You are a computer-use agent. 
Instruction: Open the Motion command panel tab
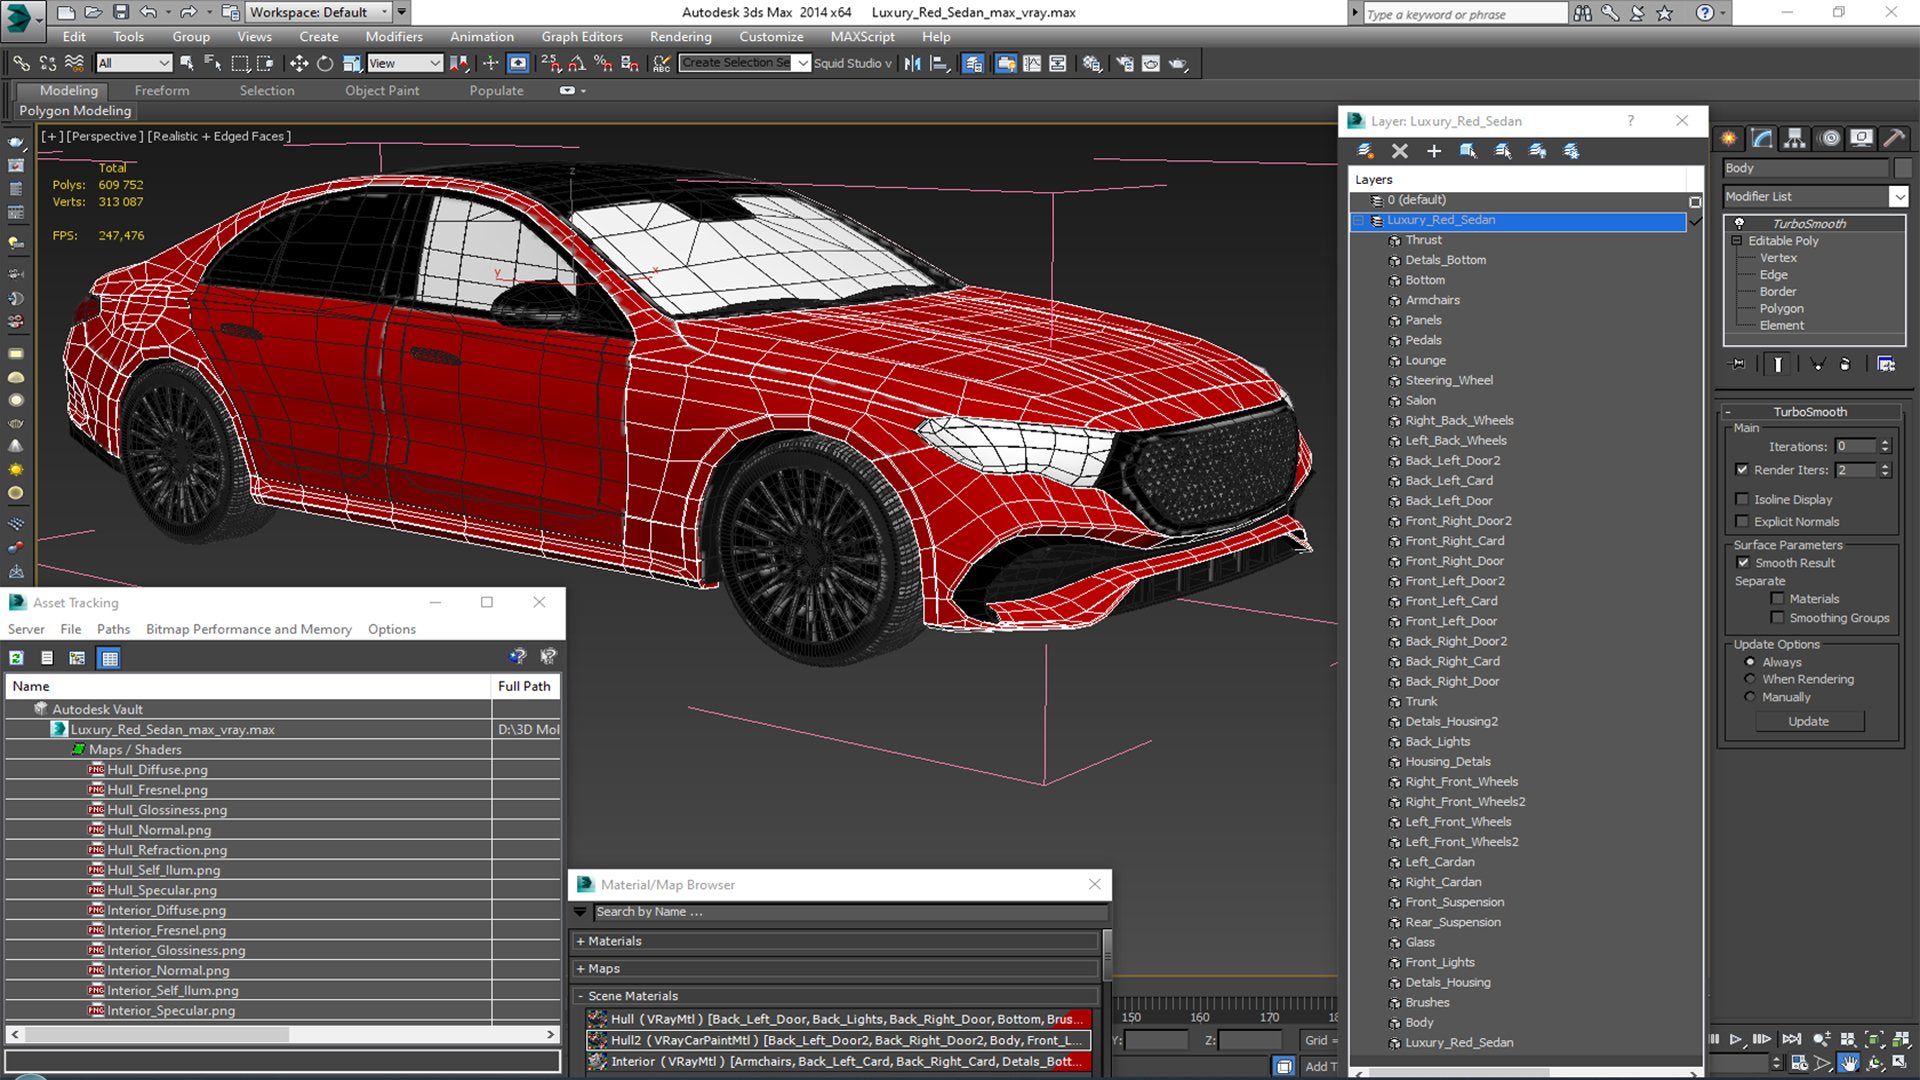[x=1829, y=138]
